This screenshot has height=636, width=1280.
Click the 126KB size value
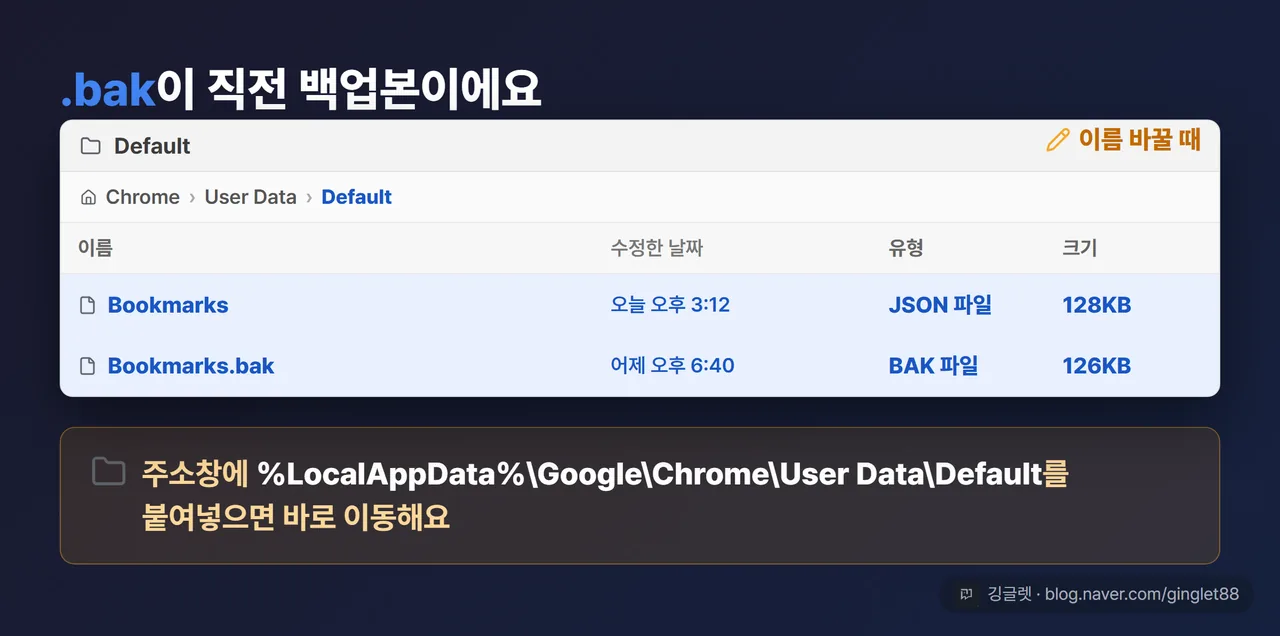point(1097,365)
